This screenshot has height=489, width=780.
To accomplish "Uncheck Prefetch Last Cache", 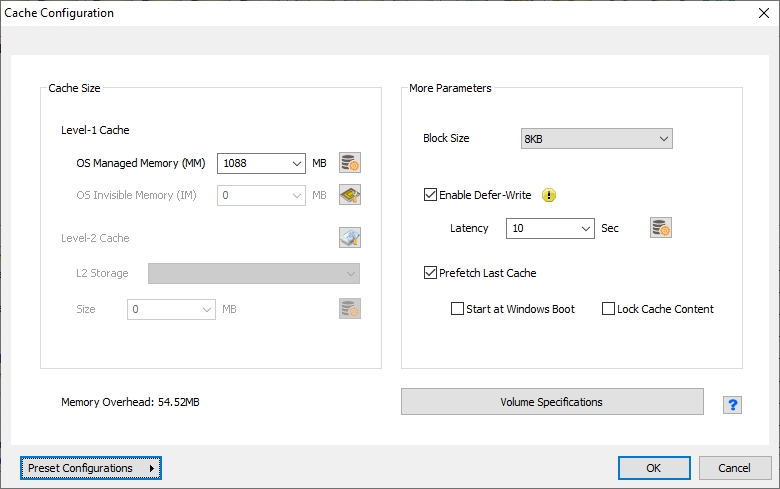I will click(430, 273).
